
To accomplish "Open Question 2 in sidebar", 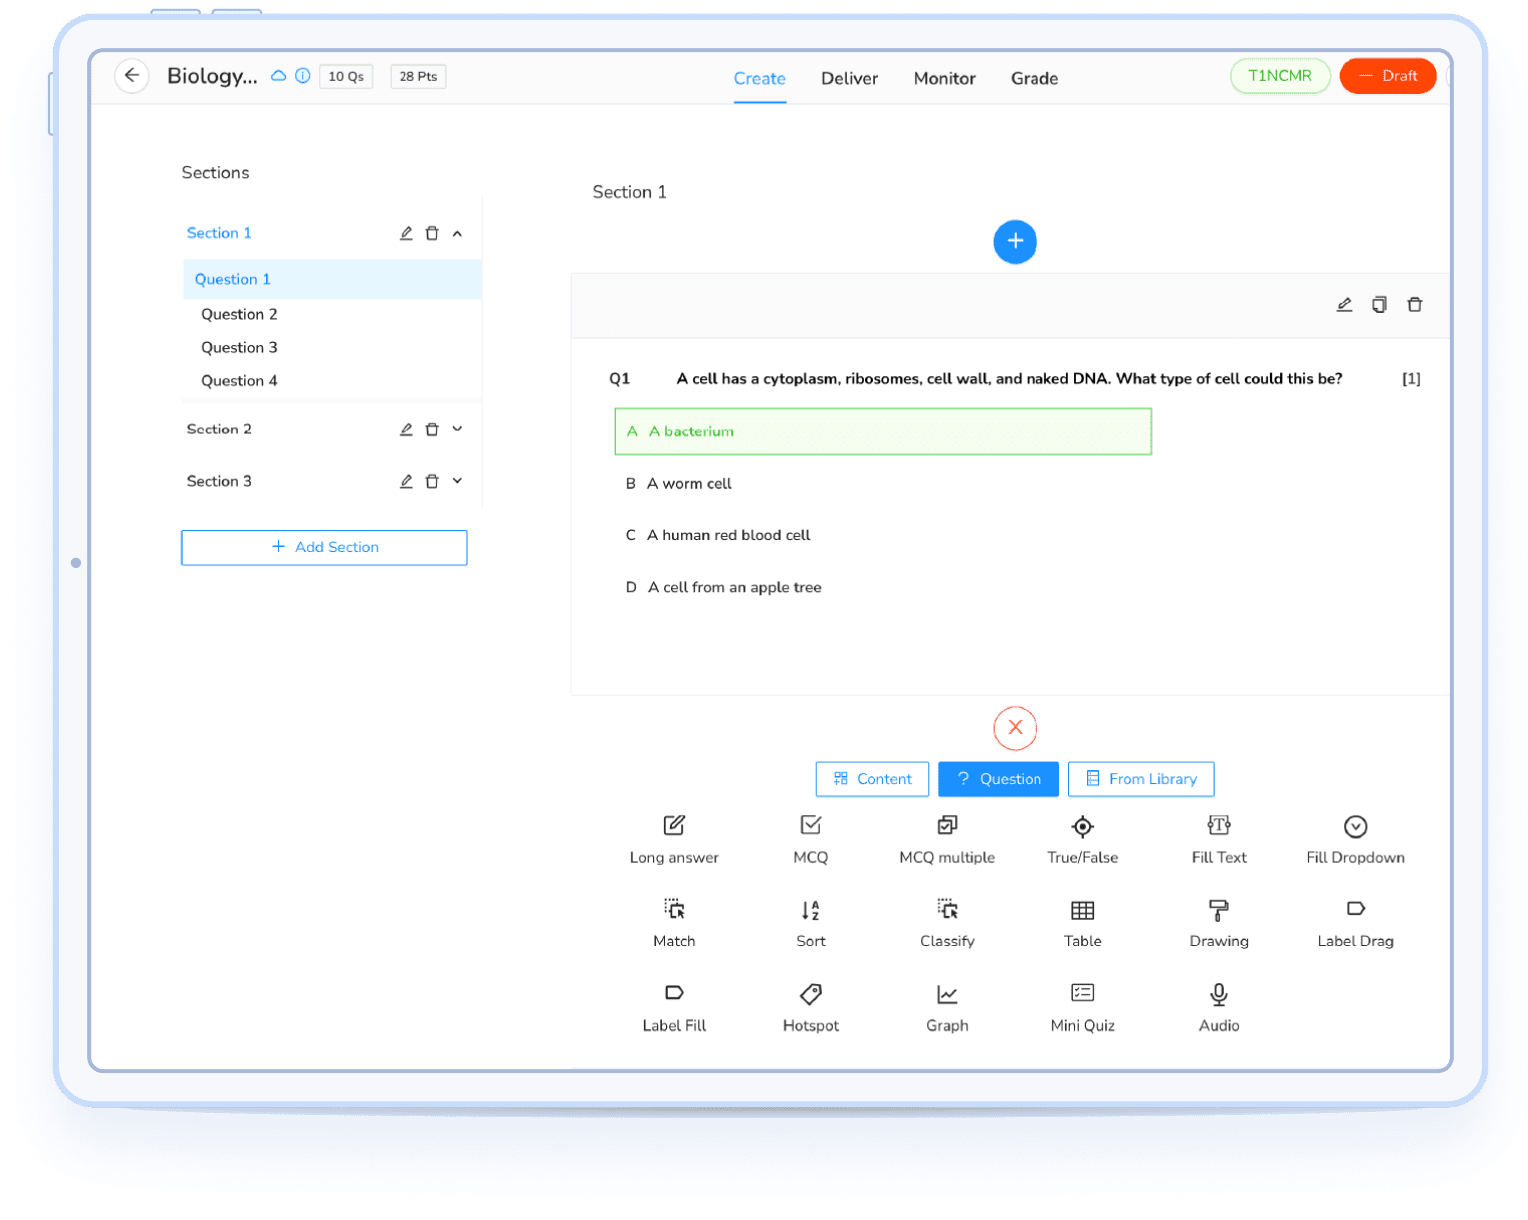I will (239, 314).
